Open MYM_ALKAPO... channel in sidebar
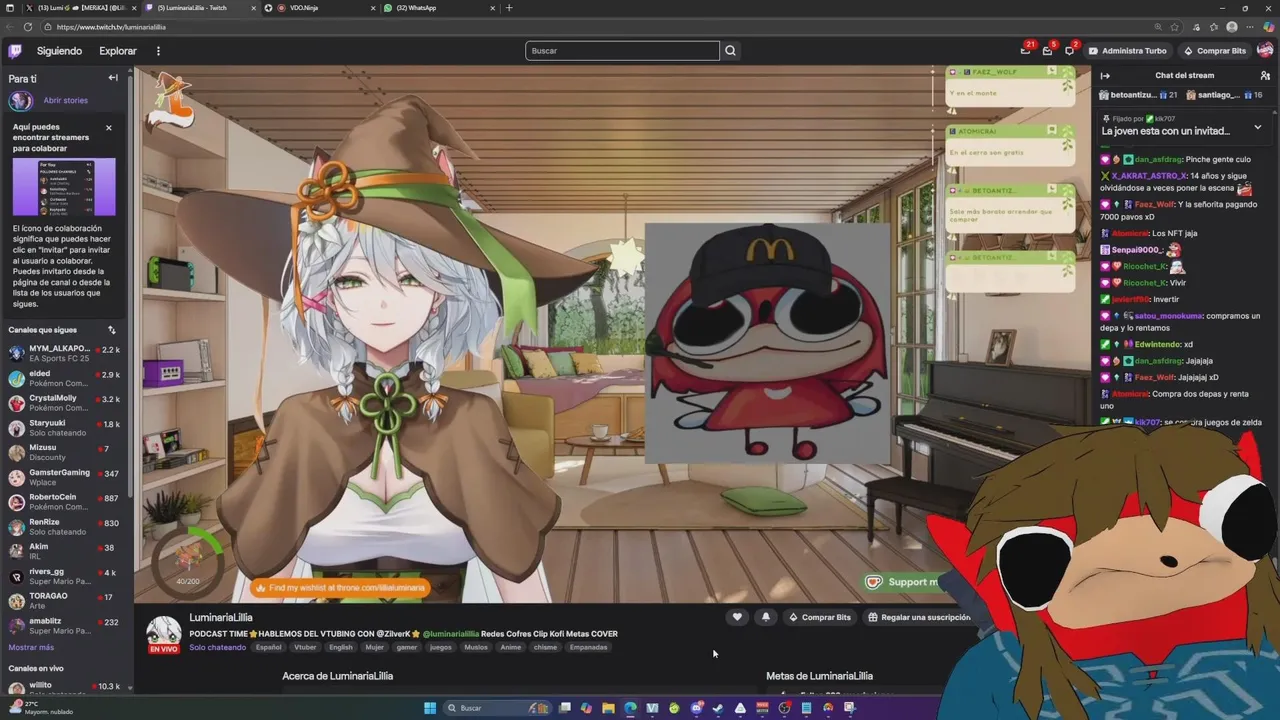This screenshot has height=720, width=1280. pyautogui.click(x=65, y=353)
